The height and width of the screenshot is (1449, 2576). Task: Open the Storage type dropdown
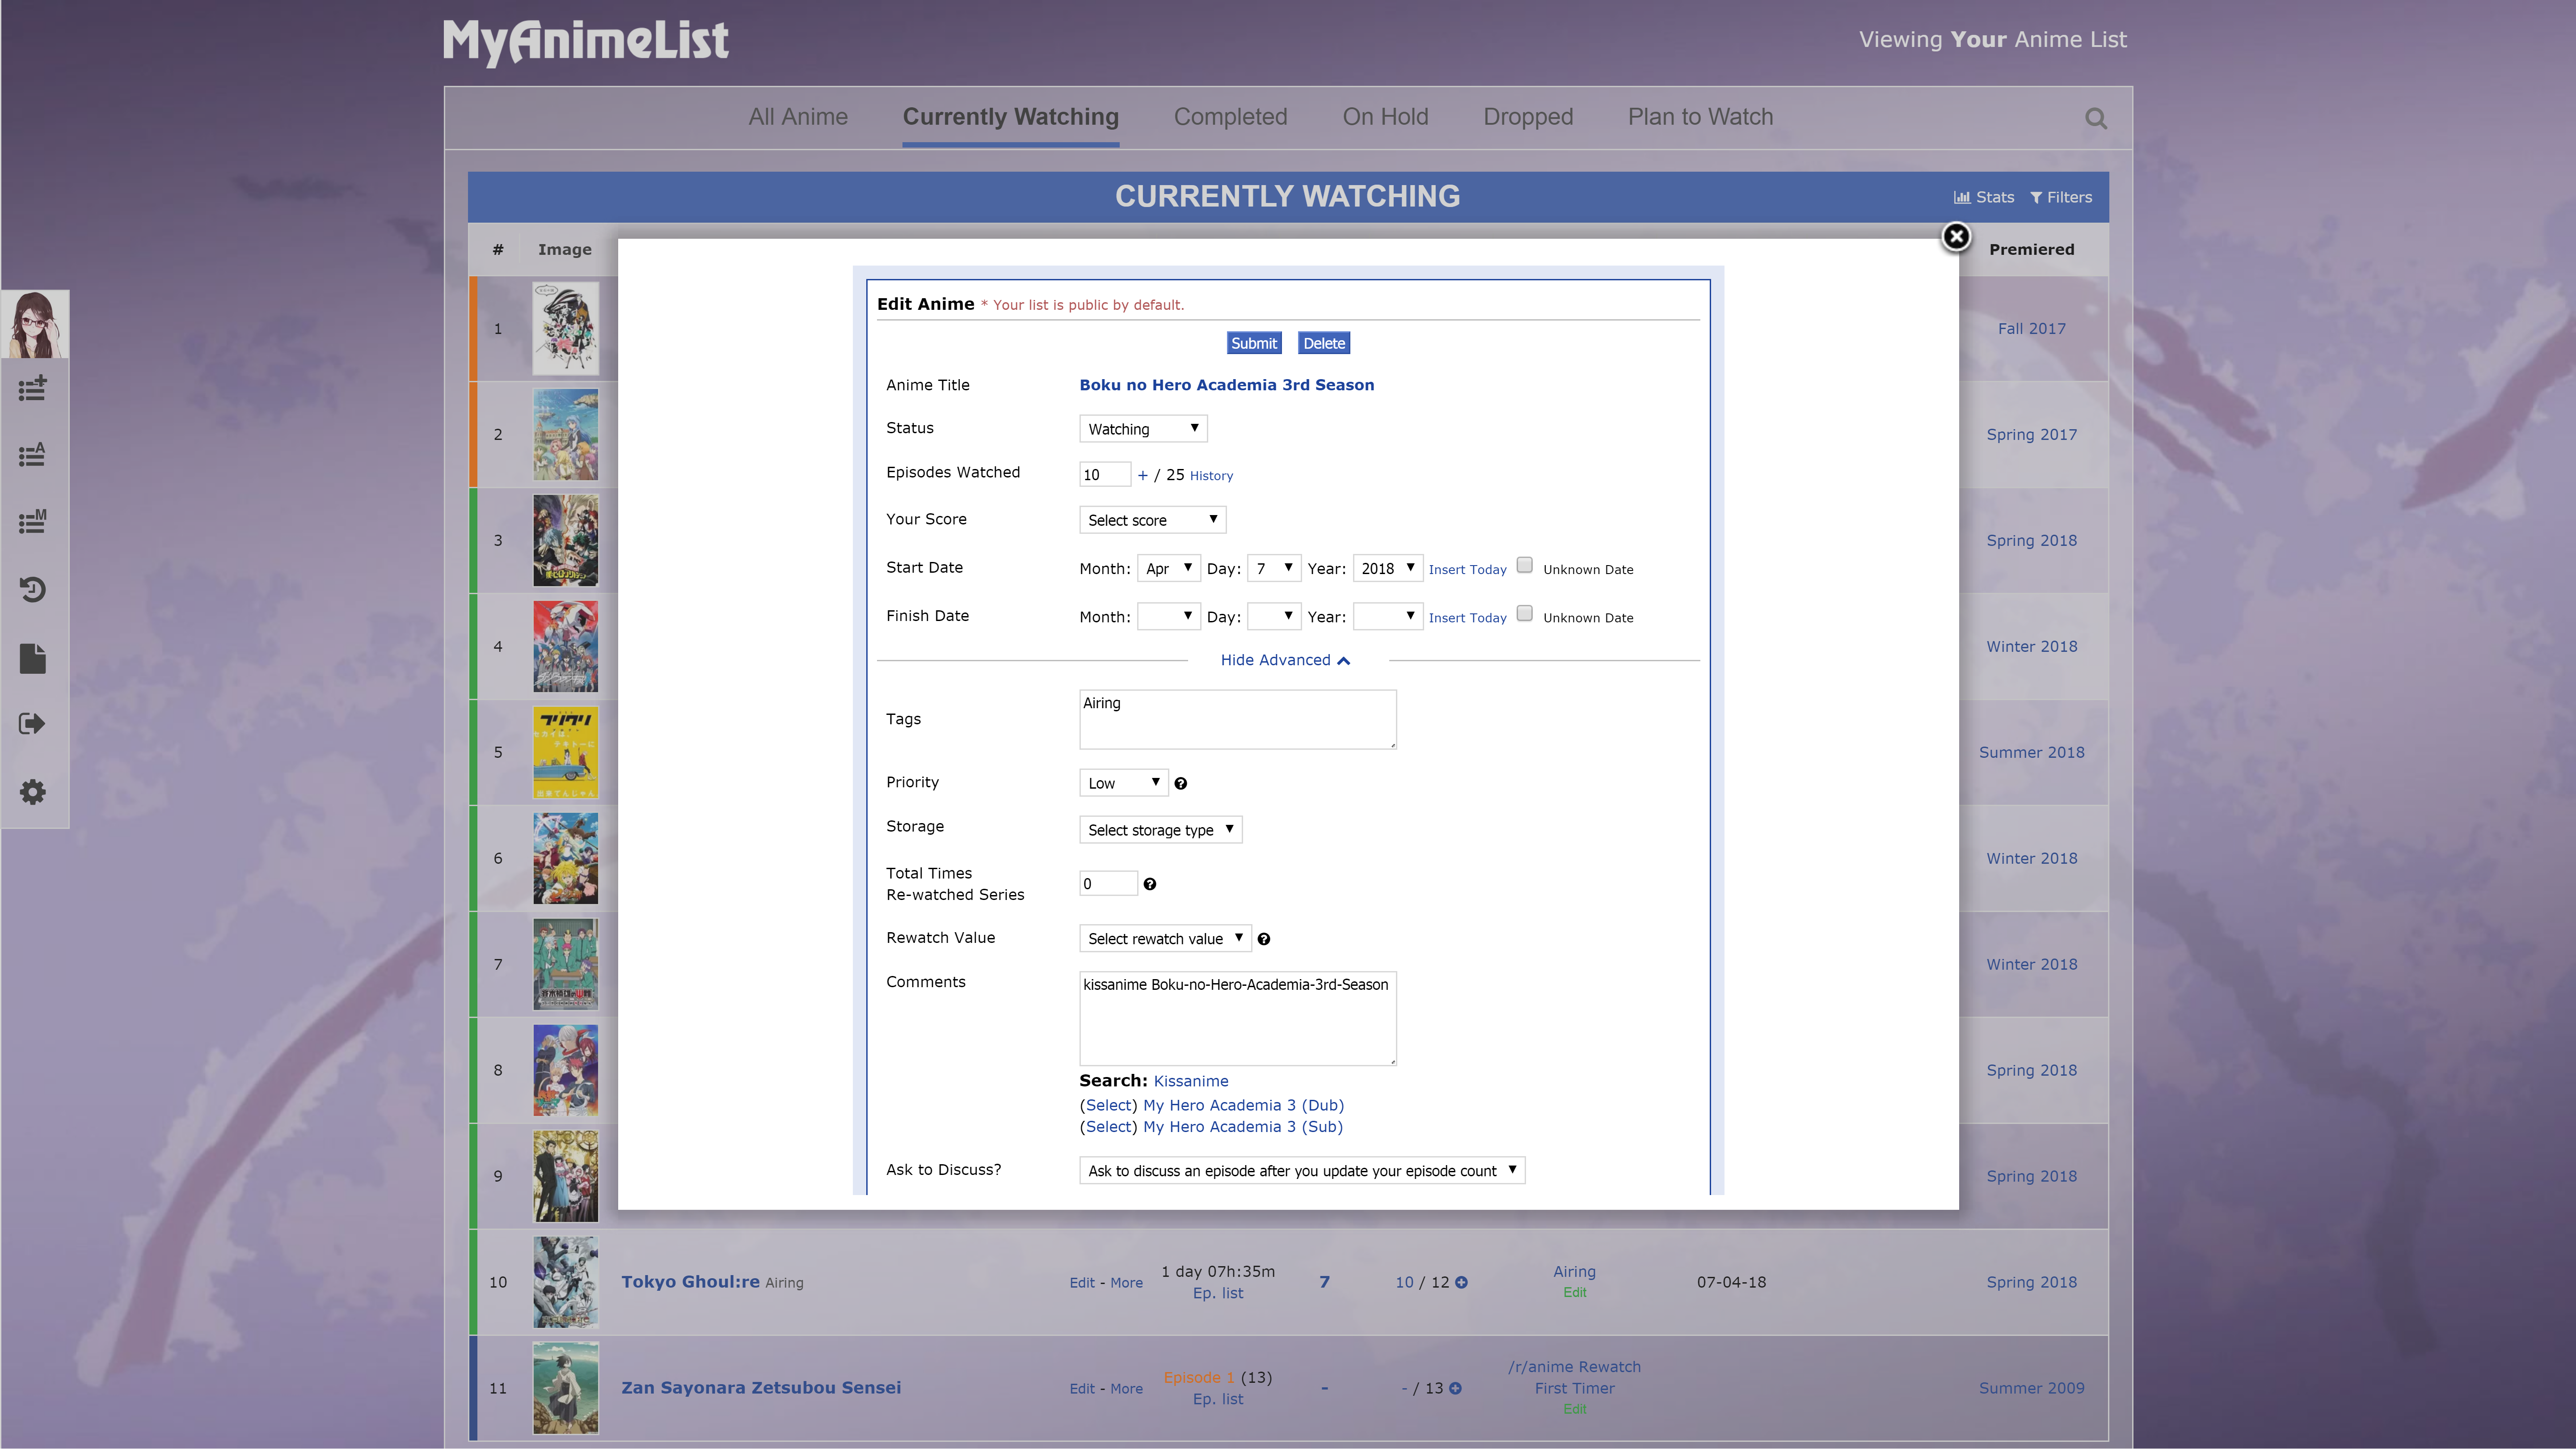point(1160,830)
